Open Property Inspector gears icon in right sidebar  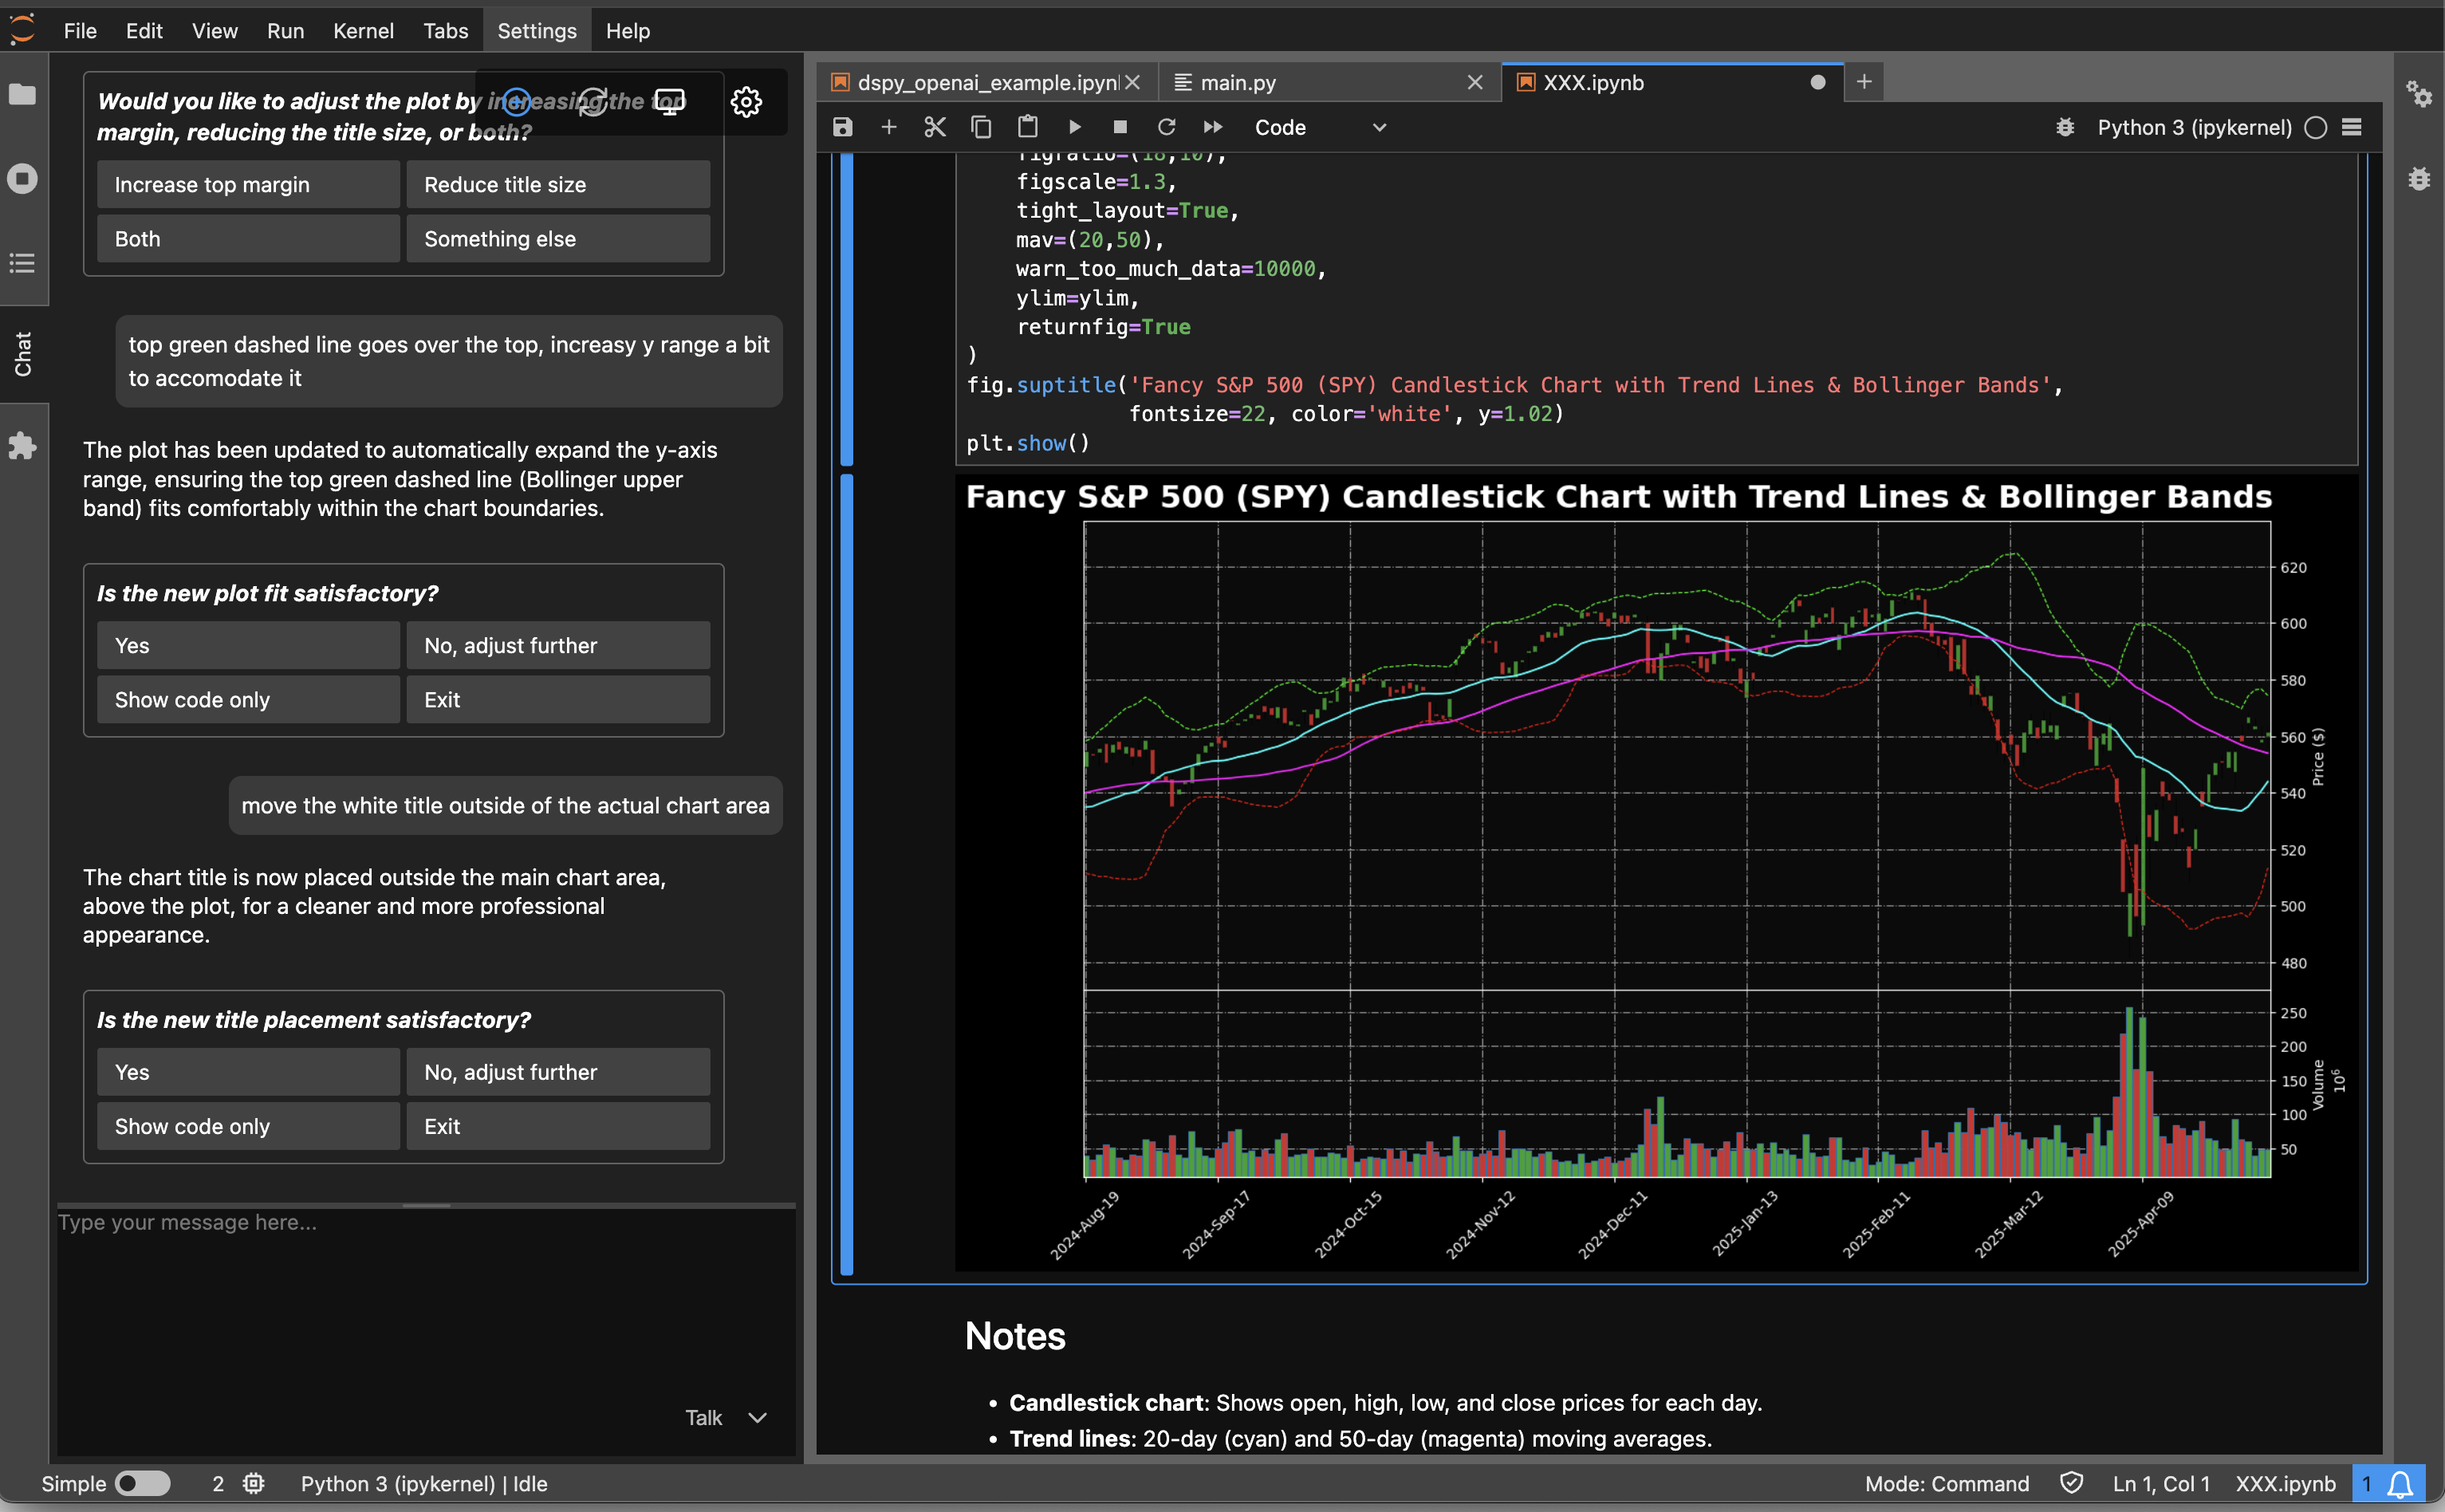pos(2420,95)
